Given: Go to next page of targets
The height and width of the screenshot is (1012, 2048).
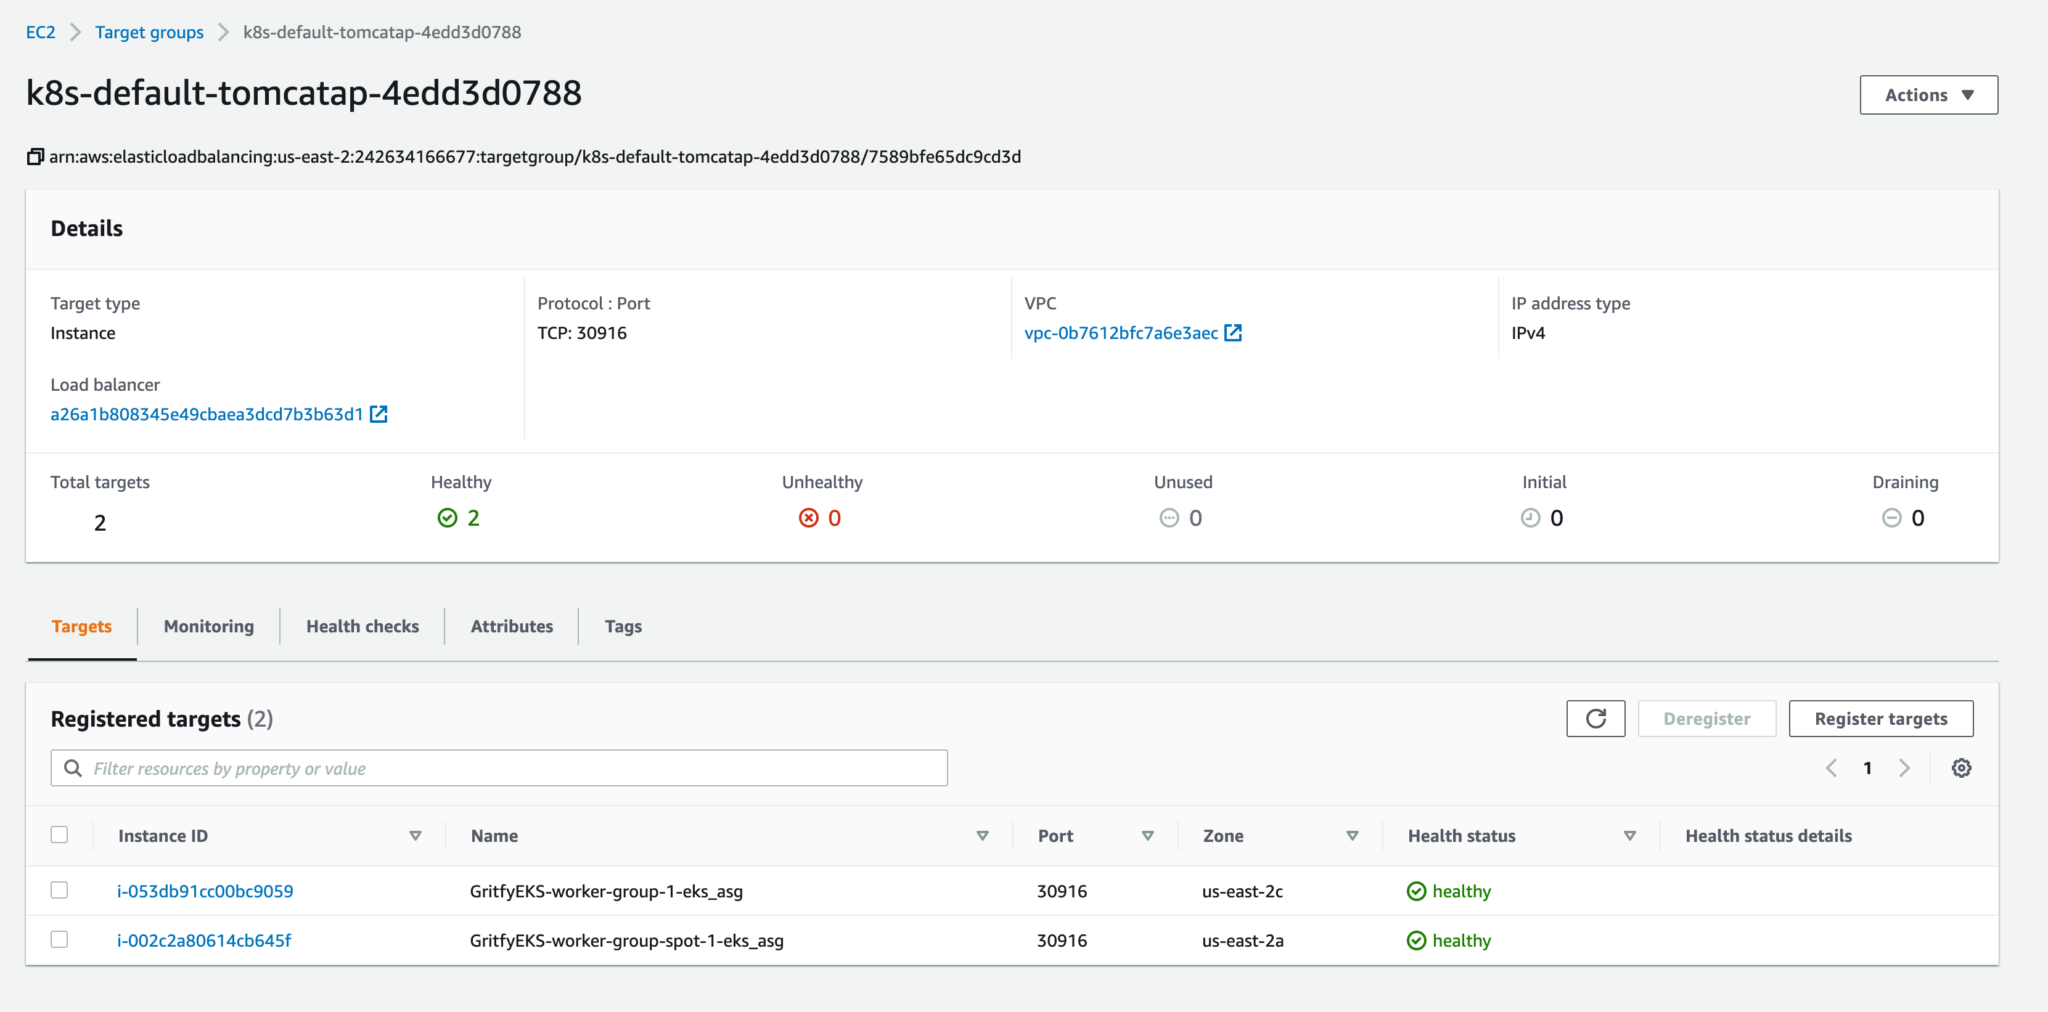Looking at the screenshot, I should click(x=1904, y=768).
